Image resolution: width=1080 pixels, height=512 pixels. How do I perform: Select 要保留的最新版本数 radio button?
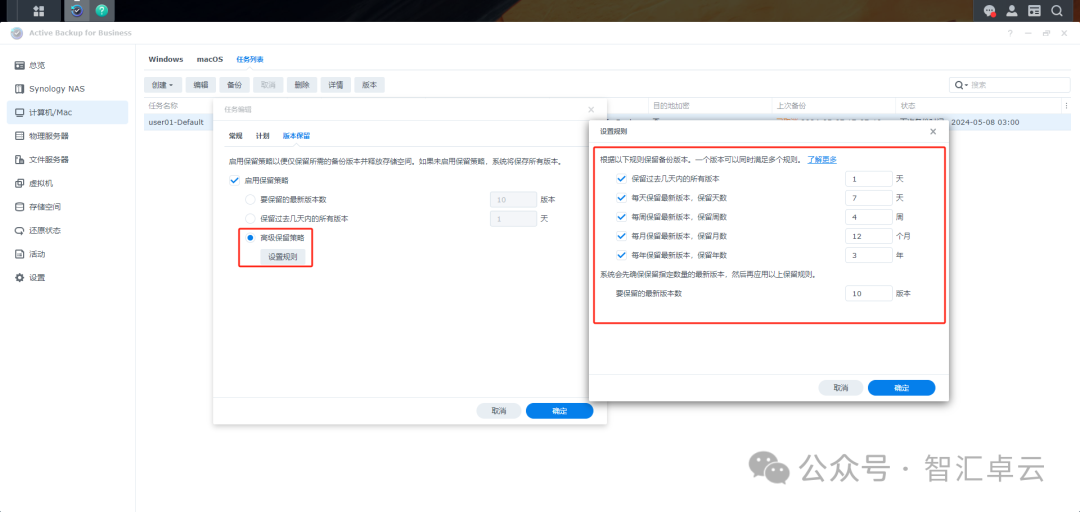click(x=250, y=199)
